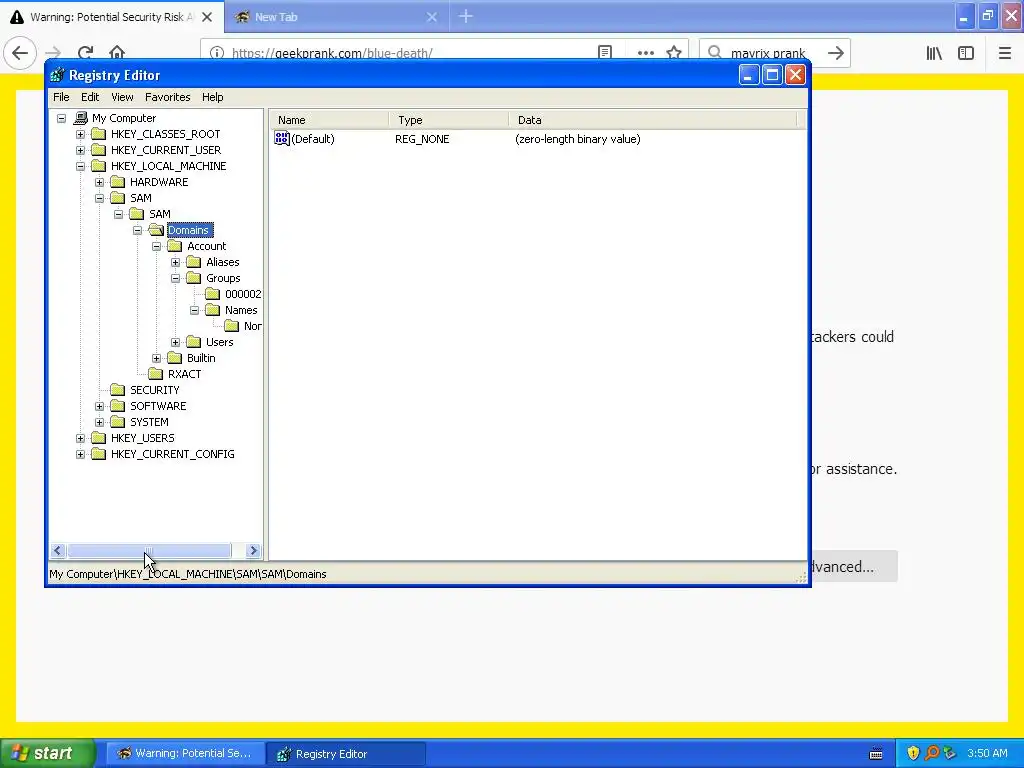This screenshot has height=768, width=1024.
Task: Select the SECURITY folder icon
Action: (x=118, y=390)
